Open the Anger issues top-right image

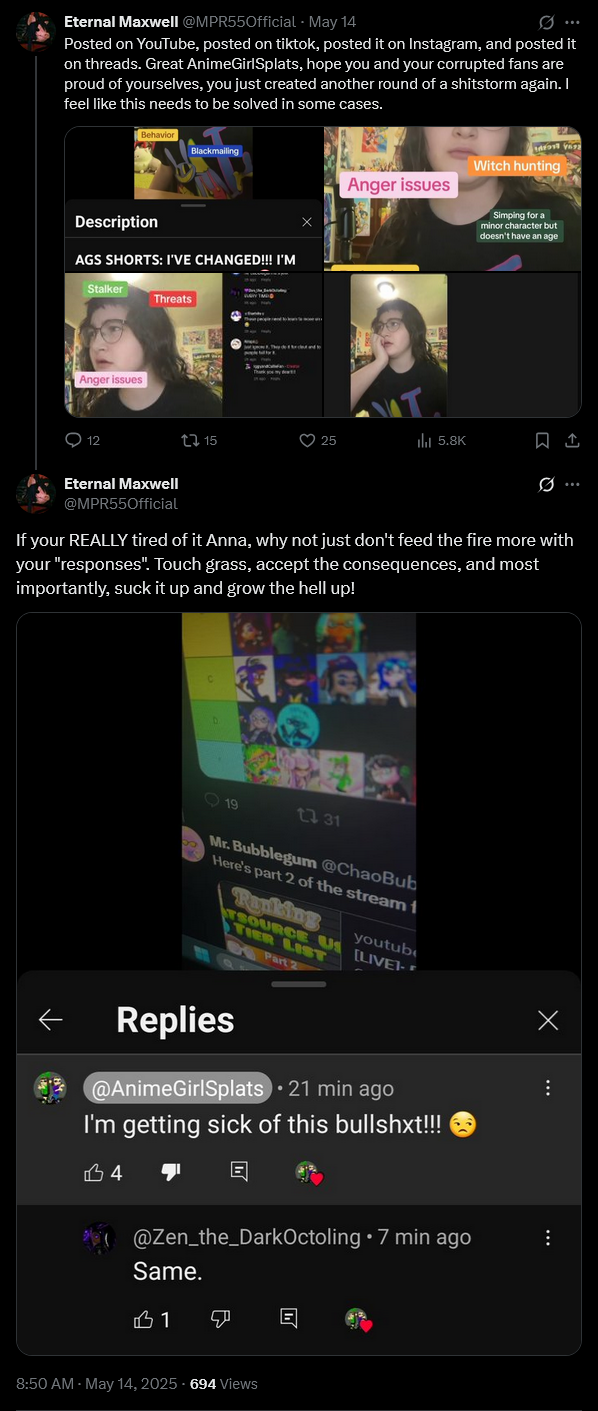[452, 199]
